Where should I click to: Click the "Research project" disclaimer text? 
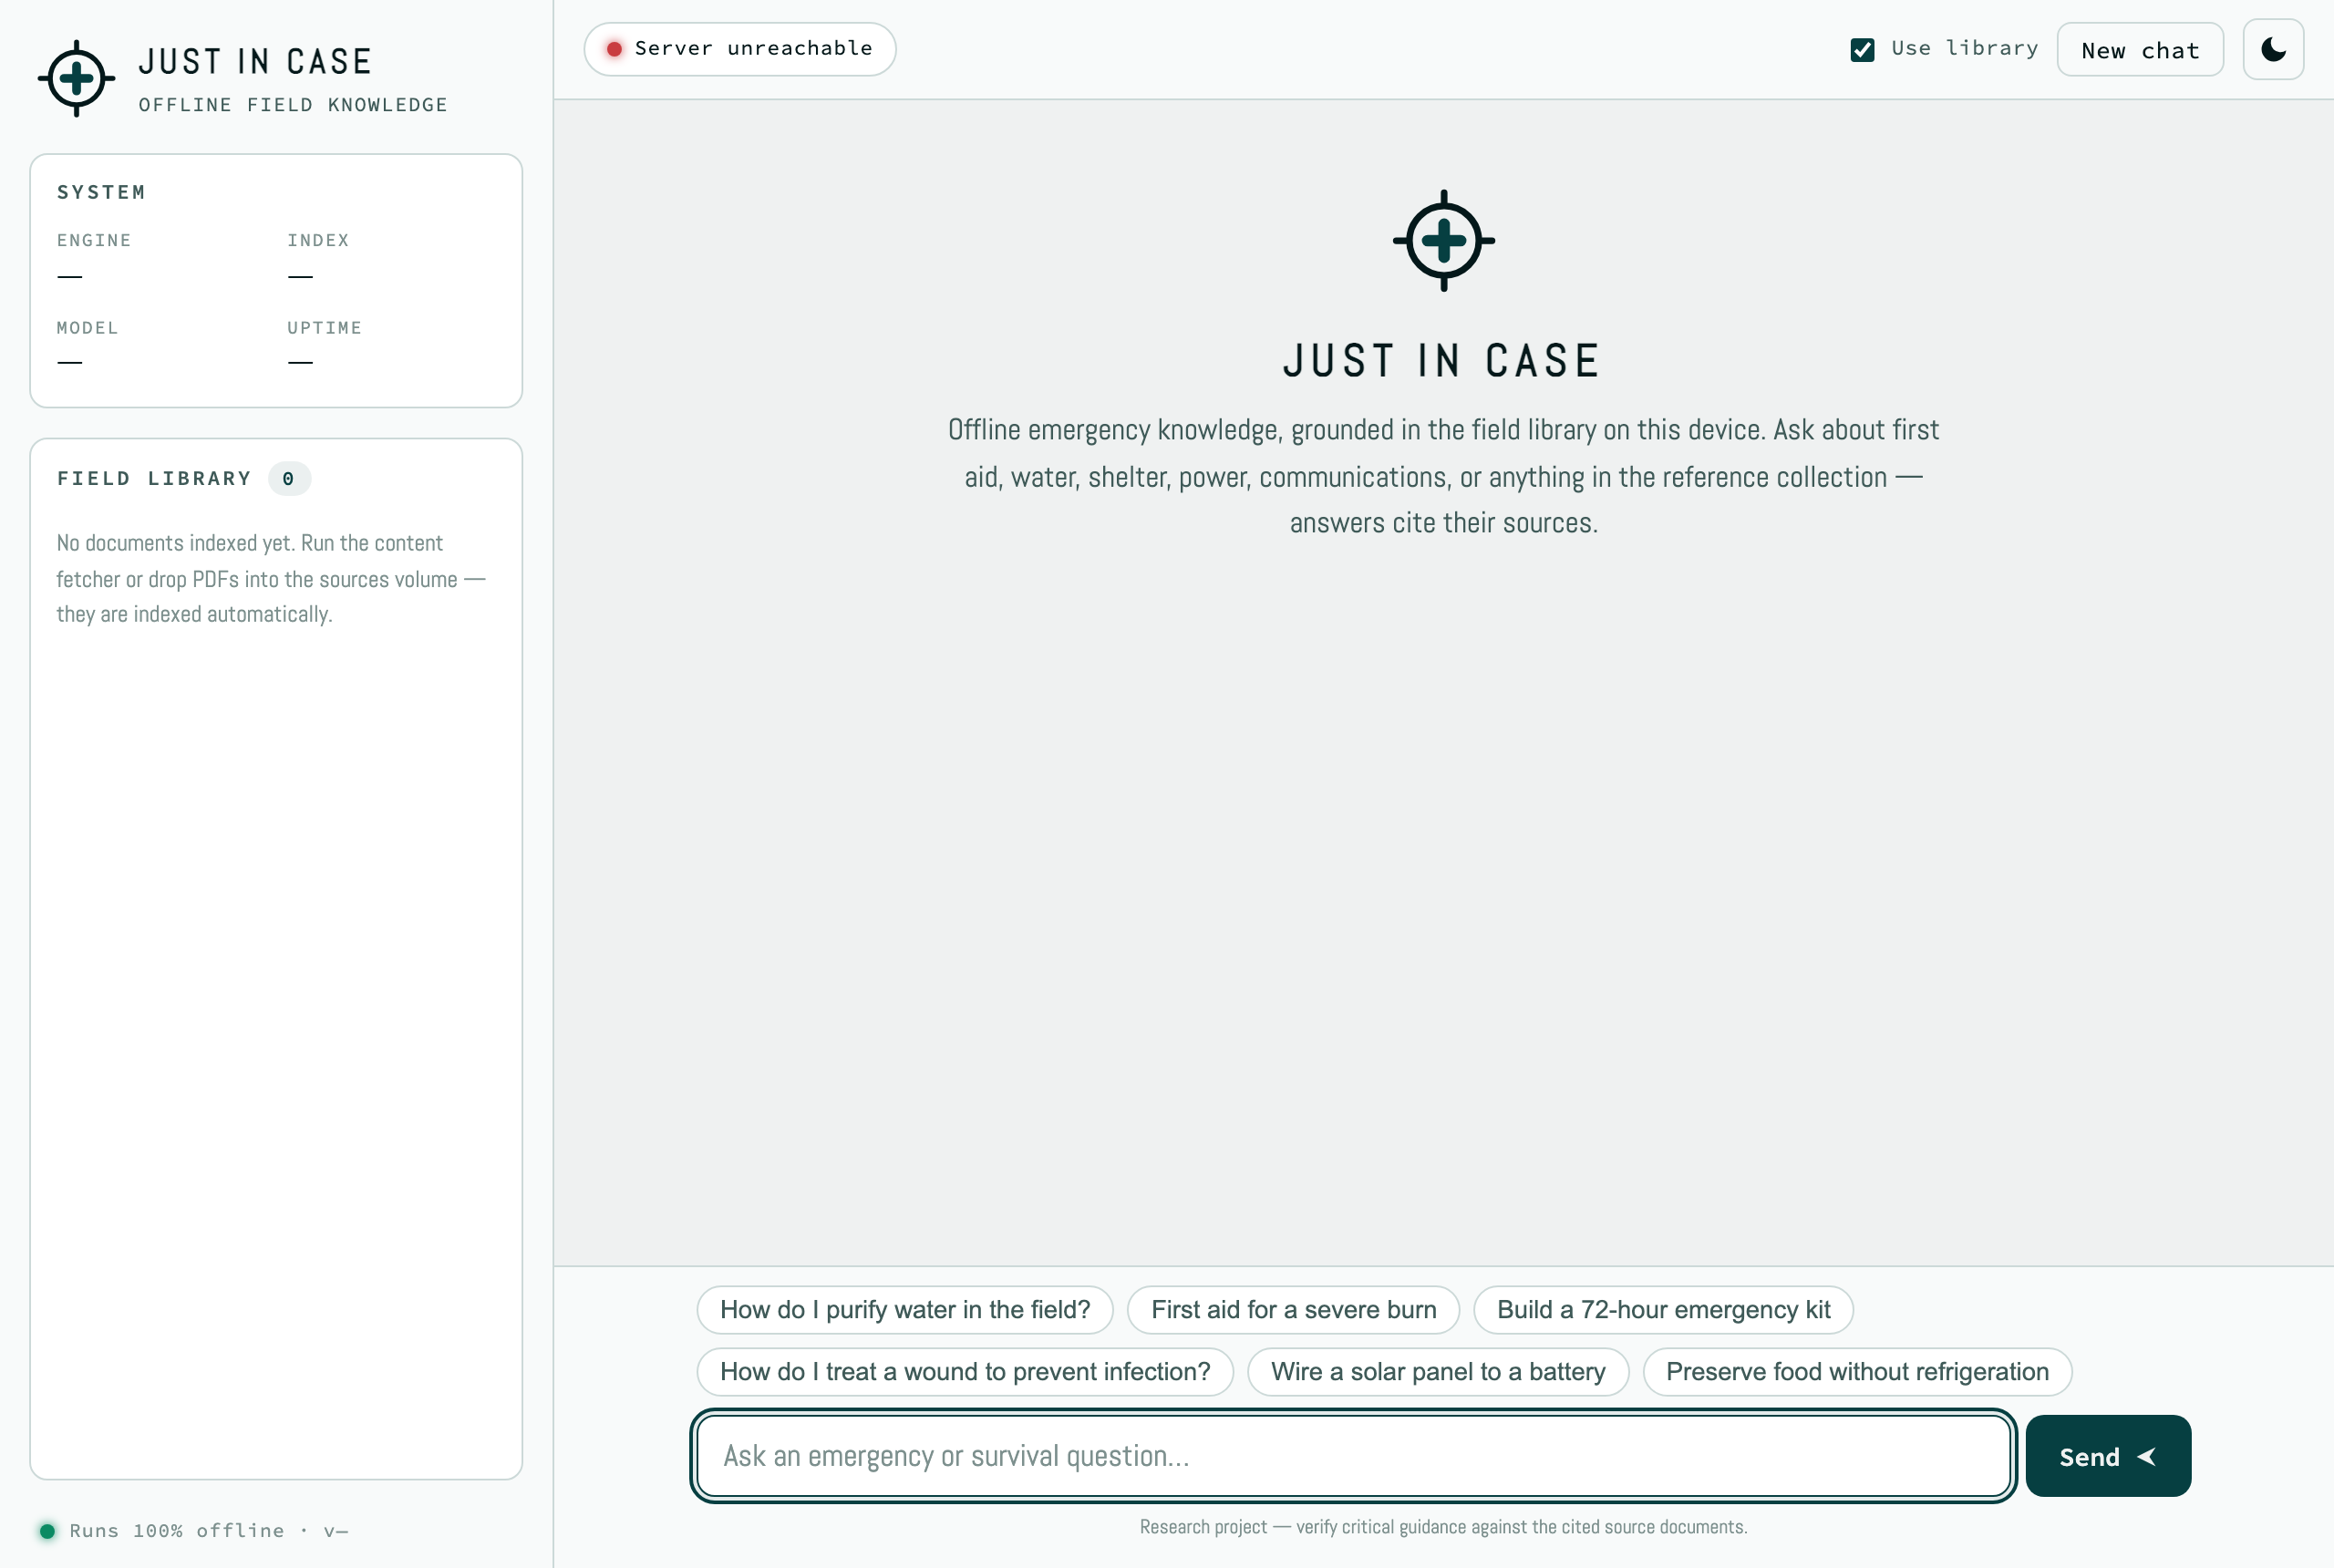coord(1443,1527)
